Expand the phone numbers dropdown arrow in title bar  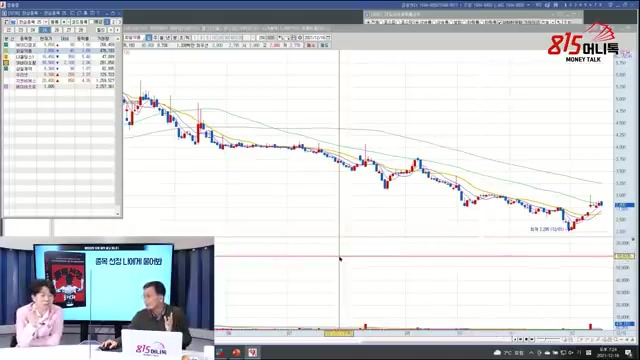pyautogui.click(x=529, y=5)
